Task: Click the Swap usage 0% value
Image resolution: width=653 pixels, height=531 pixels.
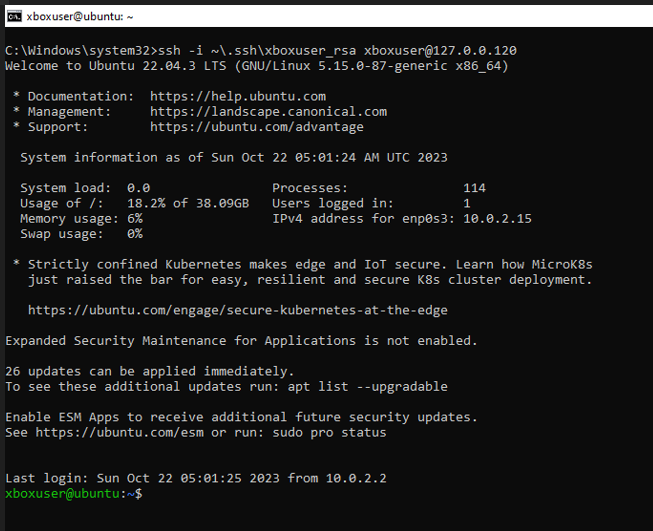Action: [135, 234]
